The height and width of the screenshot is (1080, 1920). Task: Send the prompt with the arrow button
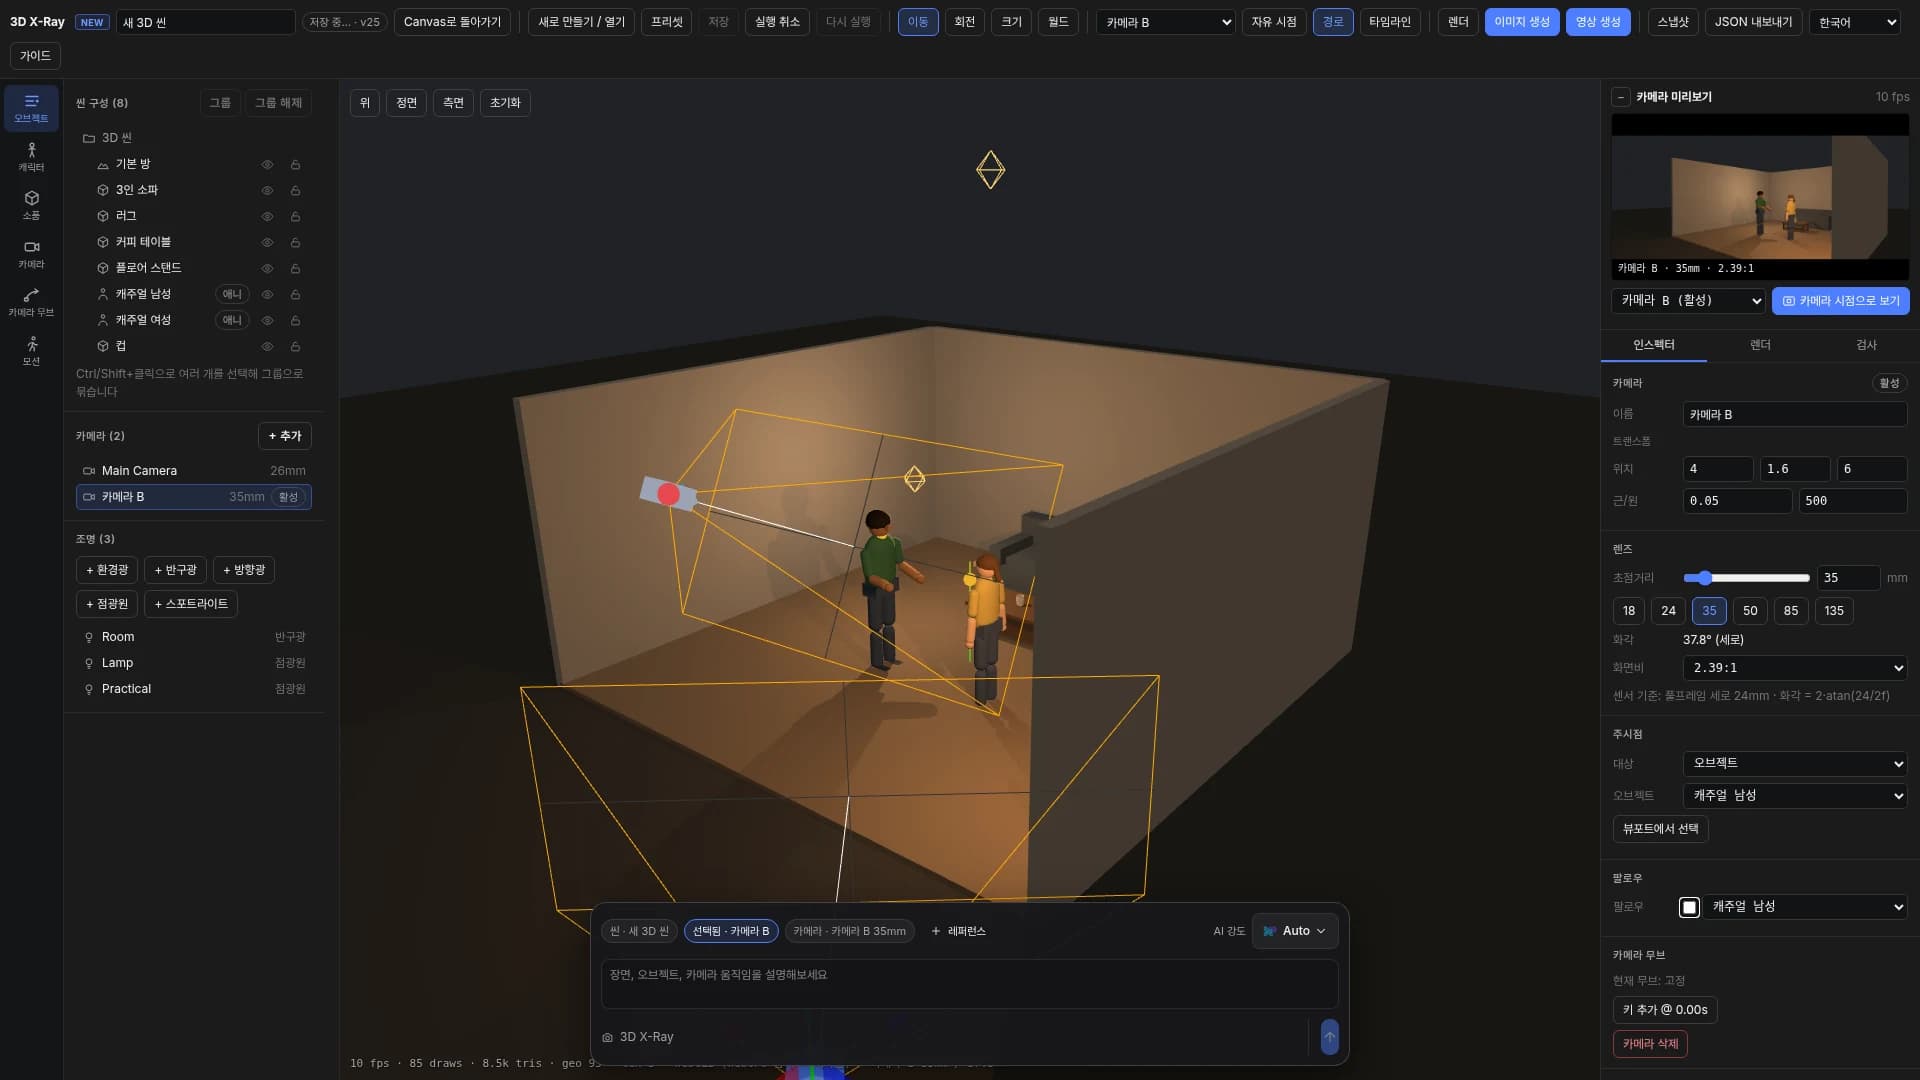(1329, 1037)
